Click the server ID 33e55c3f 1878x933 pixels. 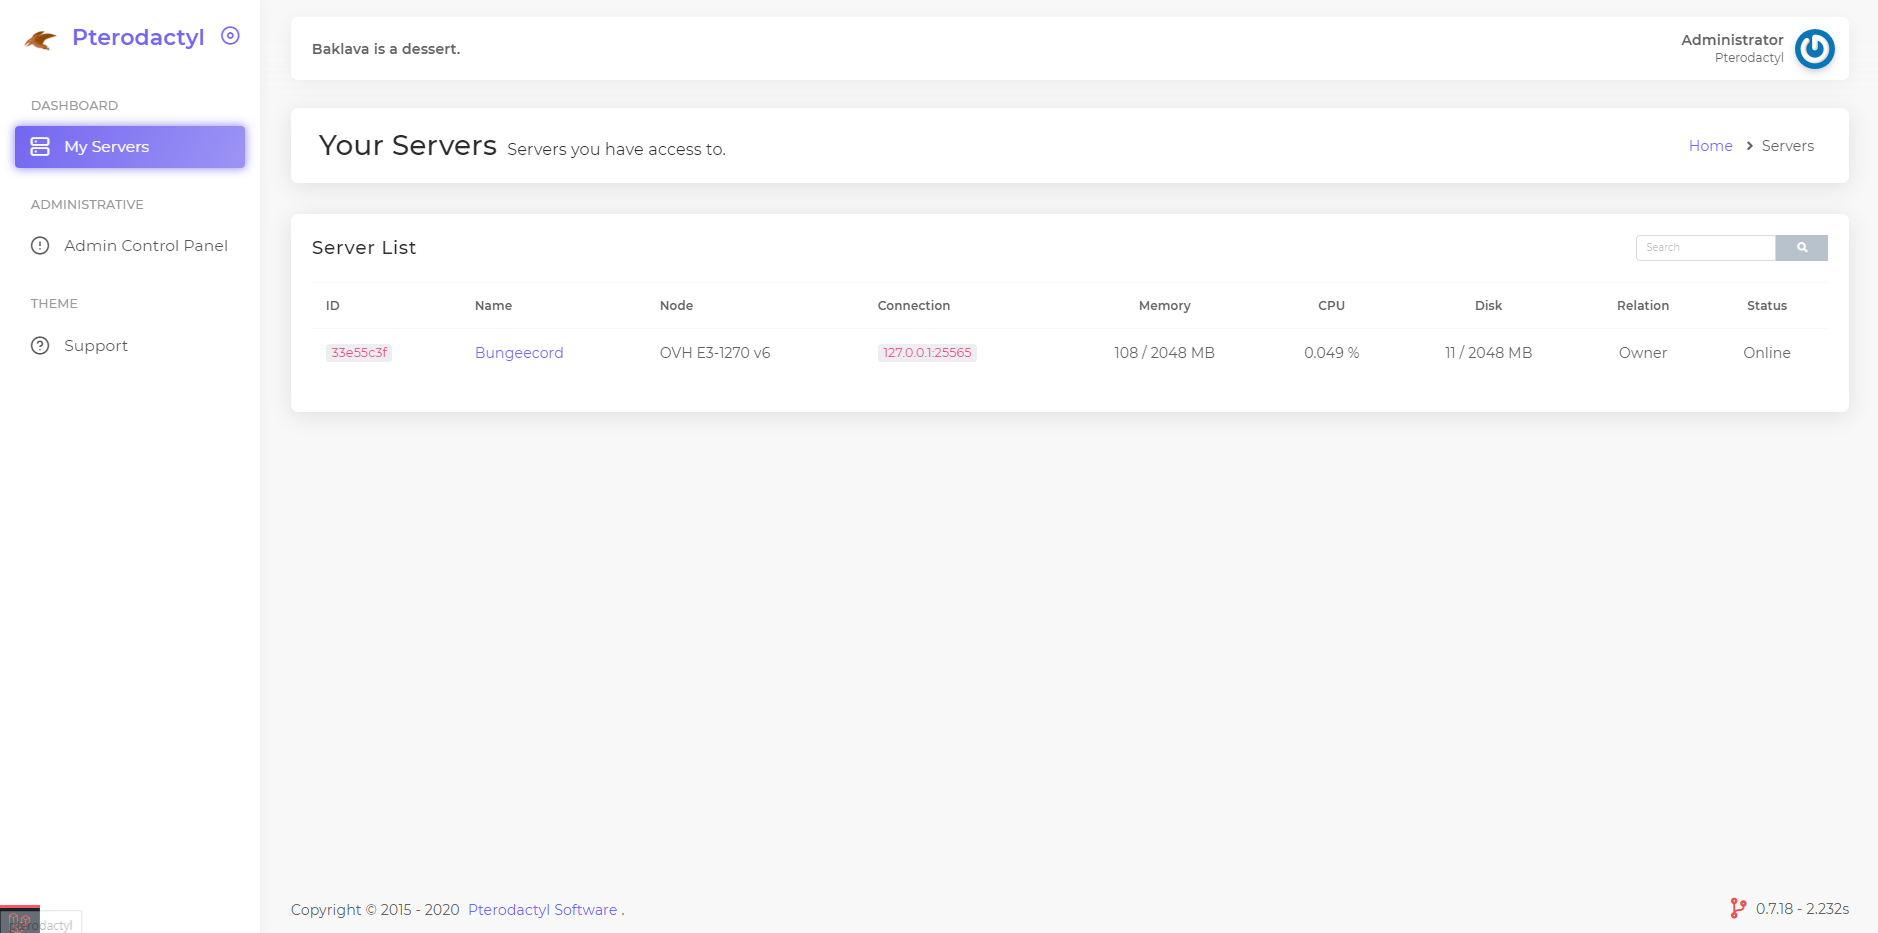pos(359,353)
